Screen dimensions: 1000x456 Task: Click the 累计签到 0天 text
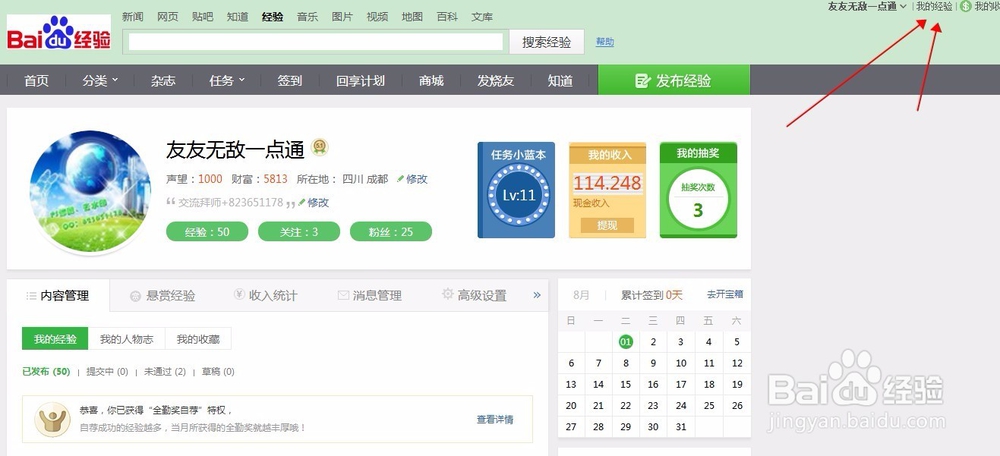[652, 295]
